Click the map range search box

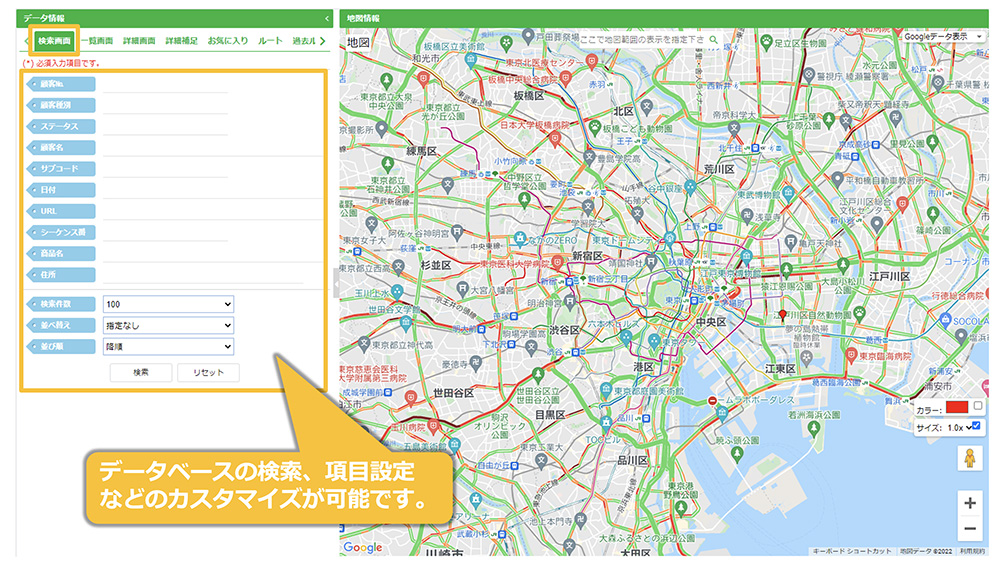point(643,40)
